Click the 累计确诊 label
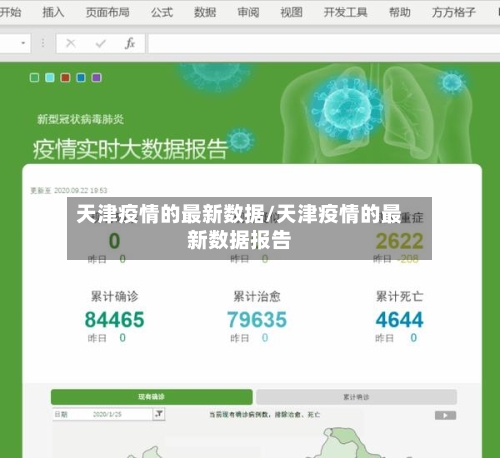This screenshot has width=500, height=458. [114, 296]
